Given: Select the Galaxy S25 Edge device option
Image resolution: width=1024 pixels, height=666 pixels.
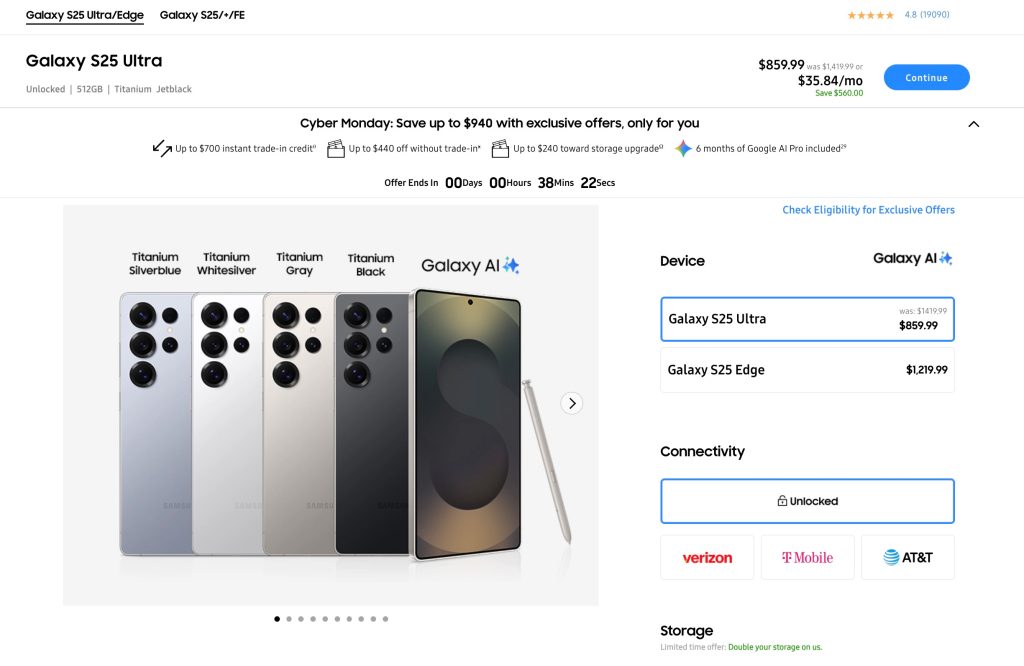Looking at the screenshot, I should tap(807, 370).
